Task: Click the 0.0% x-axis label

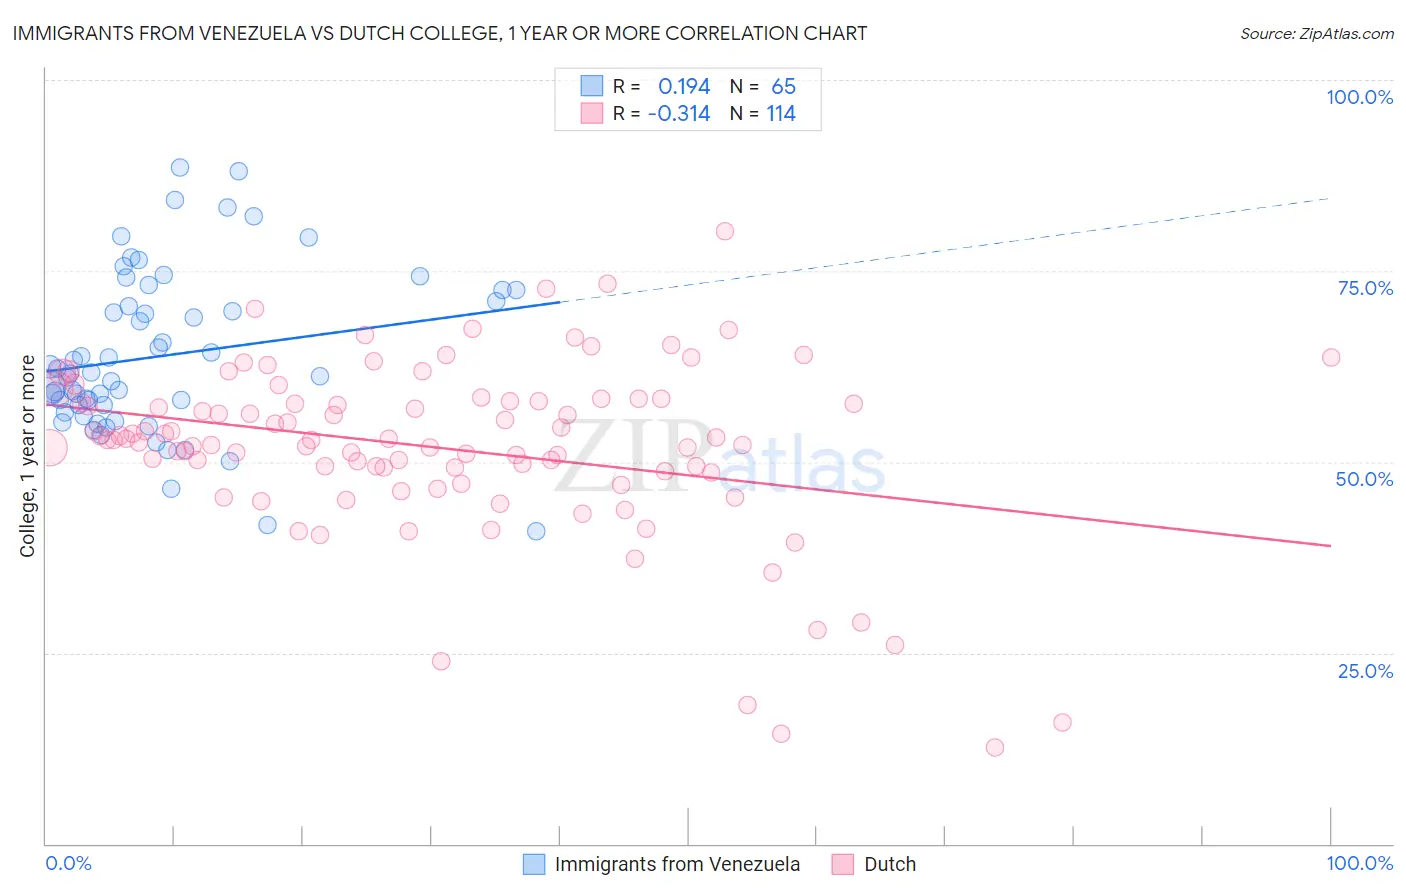Action: pyautogui.click(x=68, y=863)
